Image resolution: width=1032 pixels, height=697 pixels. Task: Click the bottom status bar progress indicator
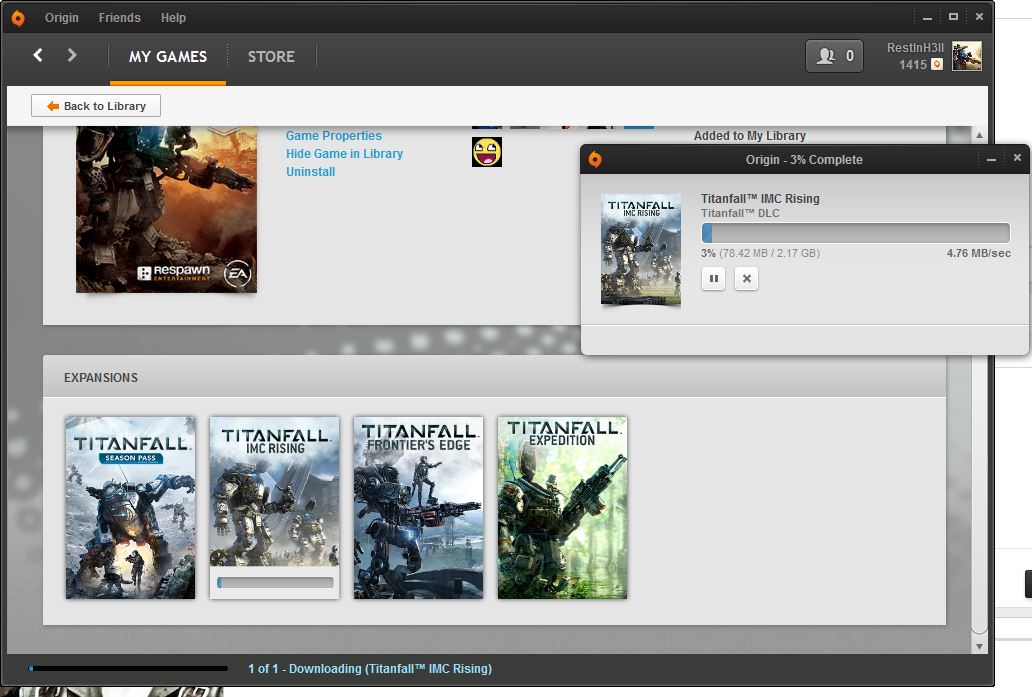coord(128,669)
